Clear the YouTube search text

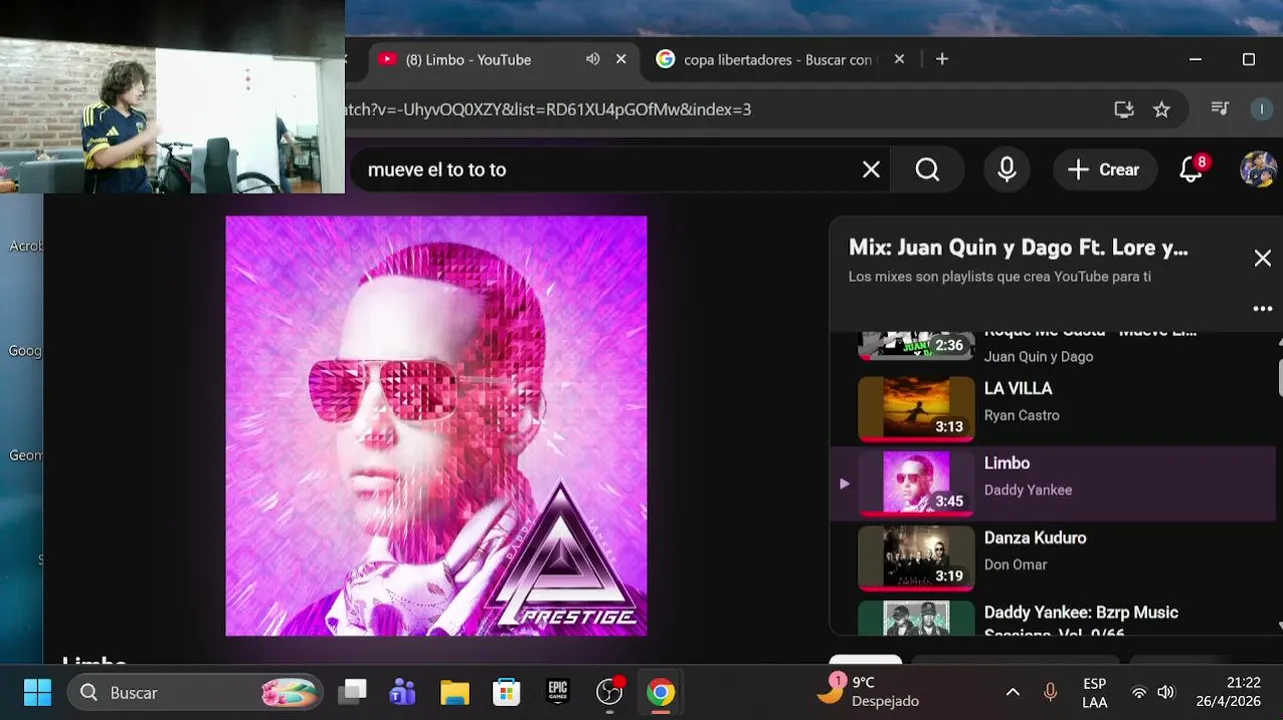coord(871,170)
